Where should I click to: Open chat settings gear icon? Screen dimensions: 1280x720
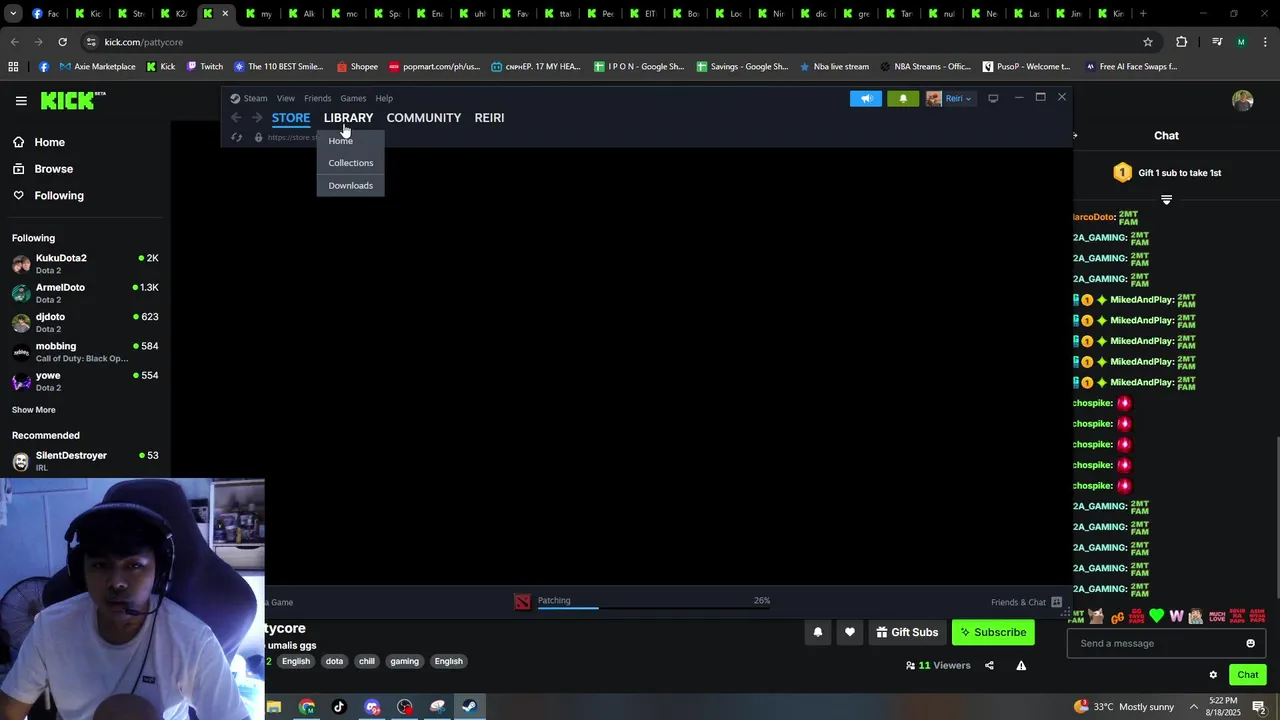[x=1213, y=675]
